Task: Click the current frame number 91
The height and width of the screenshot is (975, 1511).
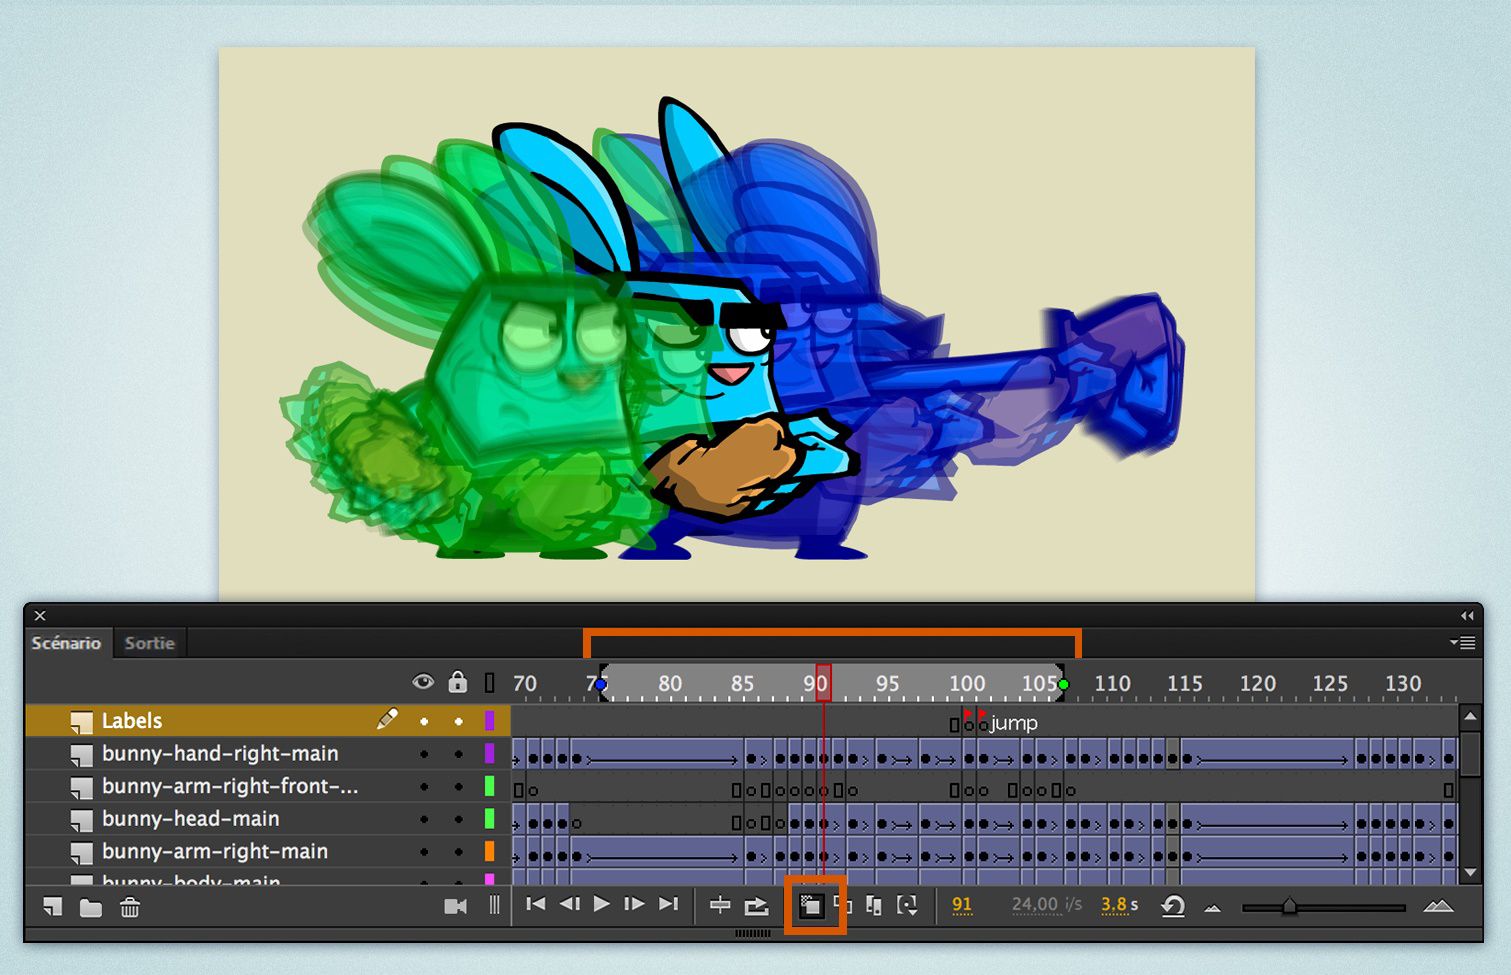Action: (962, 905)
